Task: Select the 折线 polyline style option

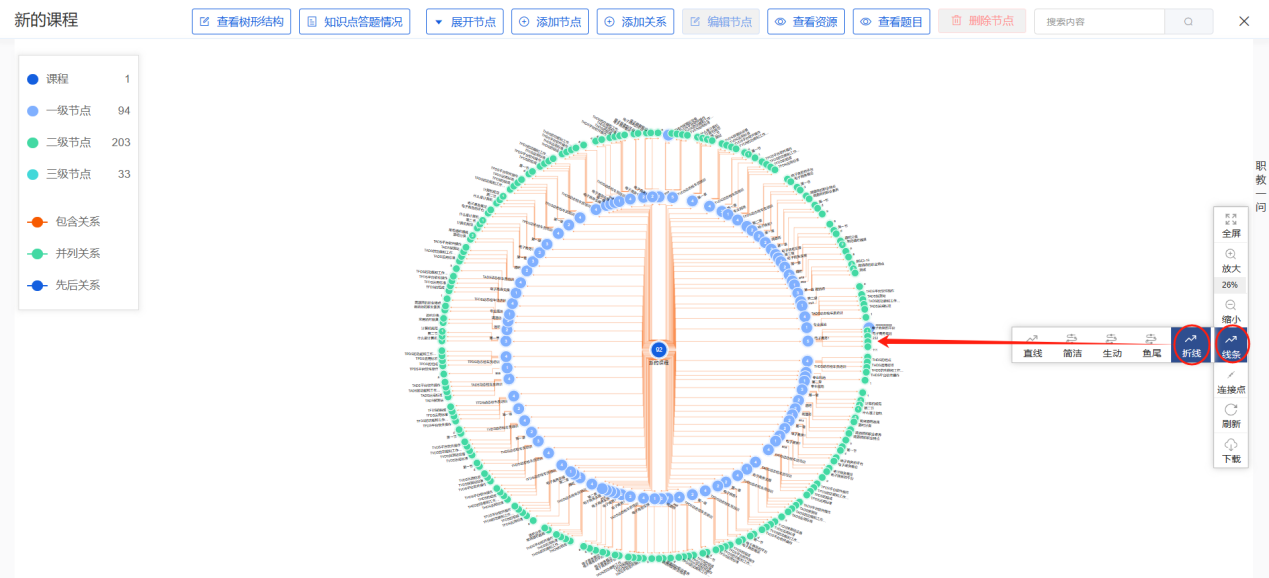Action: 1191,345
